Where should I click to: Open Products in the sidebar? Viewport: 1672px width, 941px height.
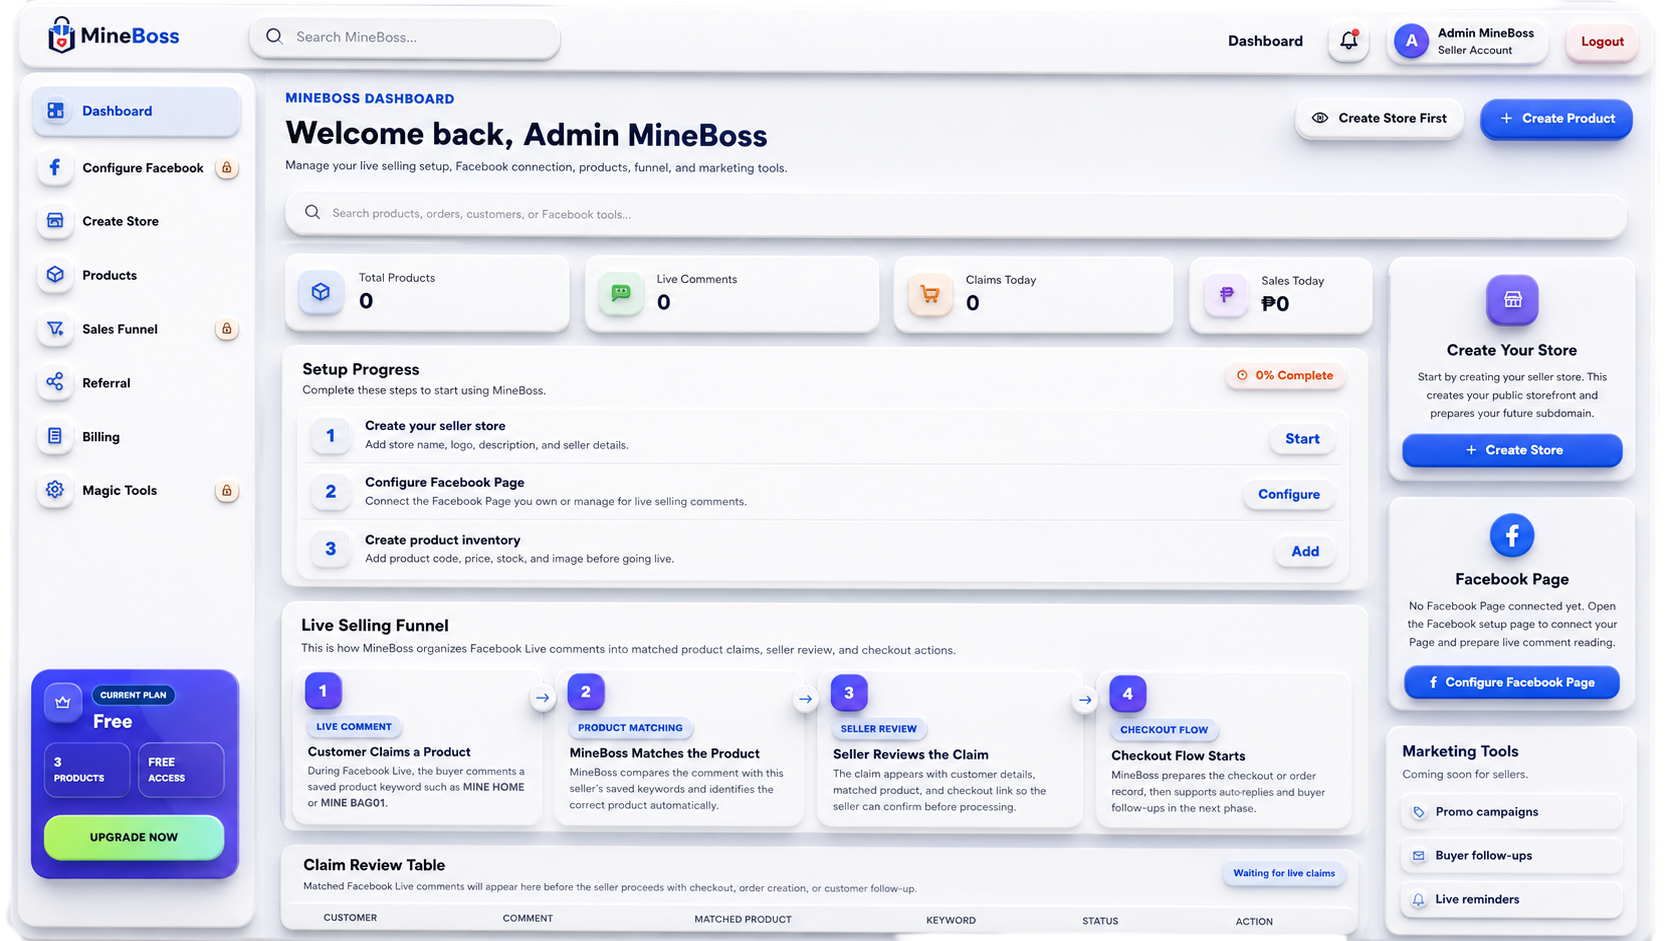point(137,275)
